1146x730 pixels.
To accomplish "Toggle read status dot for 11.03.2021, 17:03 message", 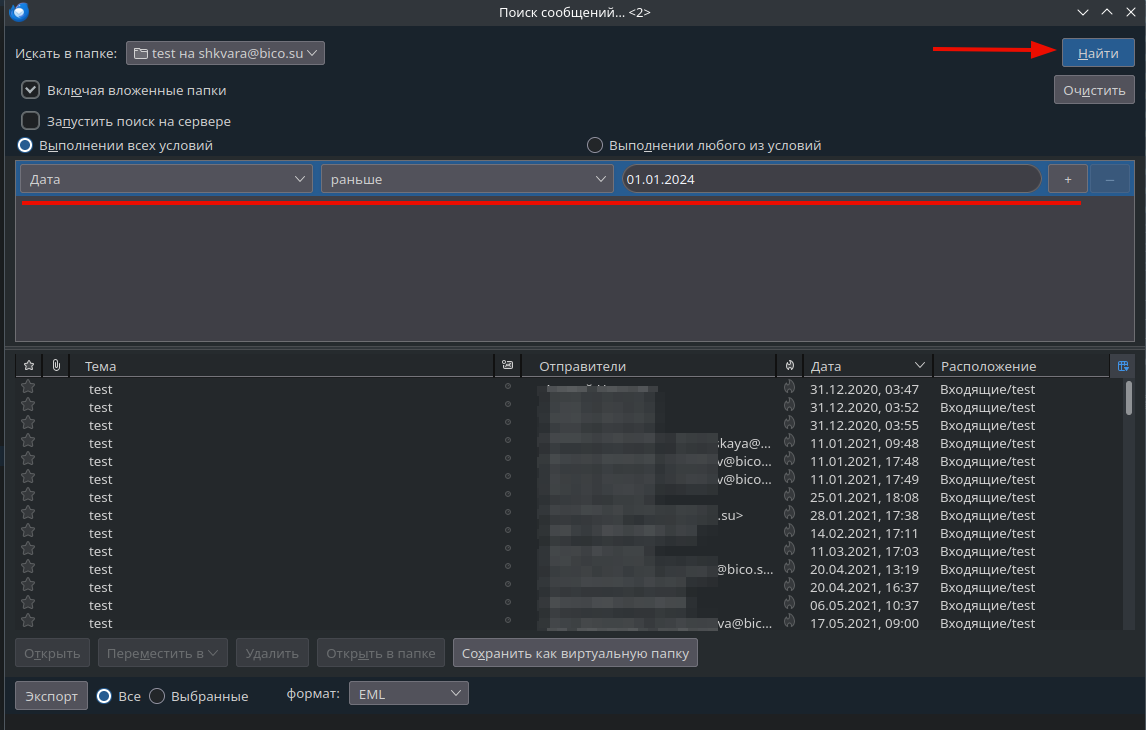I will pyautogui.click(x=508, y=548).
